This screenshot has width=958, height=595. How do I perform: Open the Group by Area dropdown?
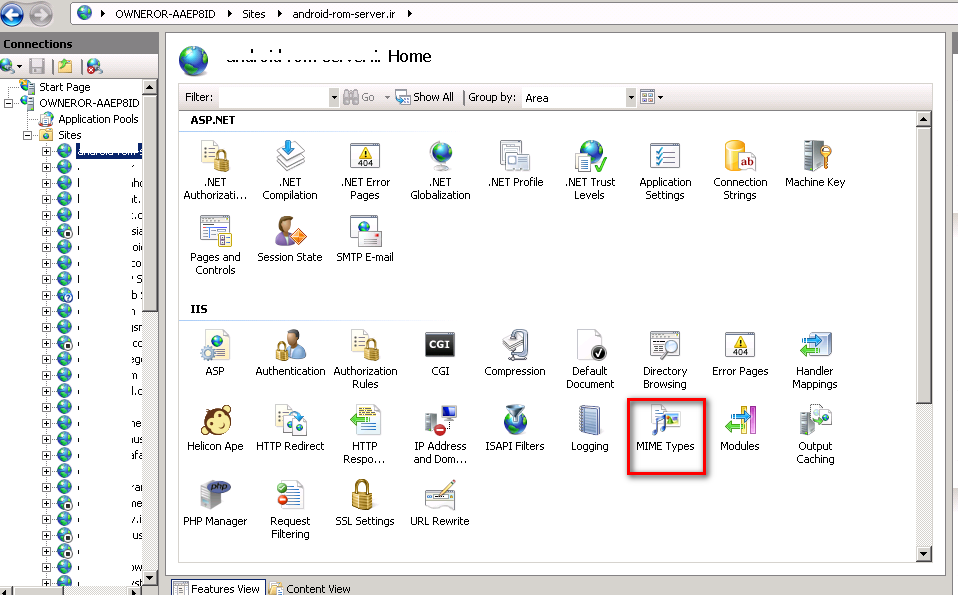631,98
